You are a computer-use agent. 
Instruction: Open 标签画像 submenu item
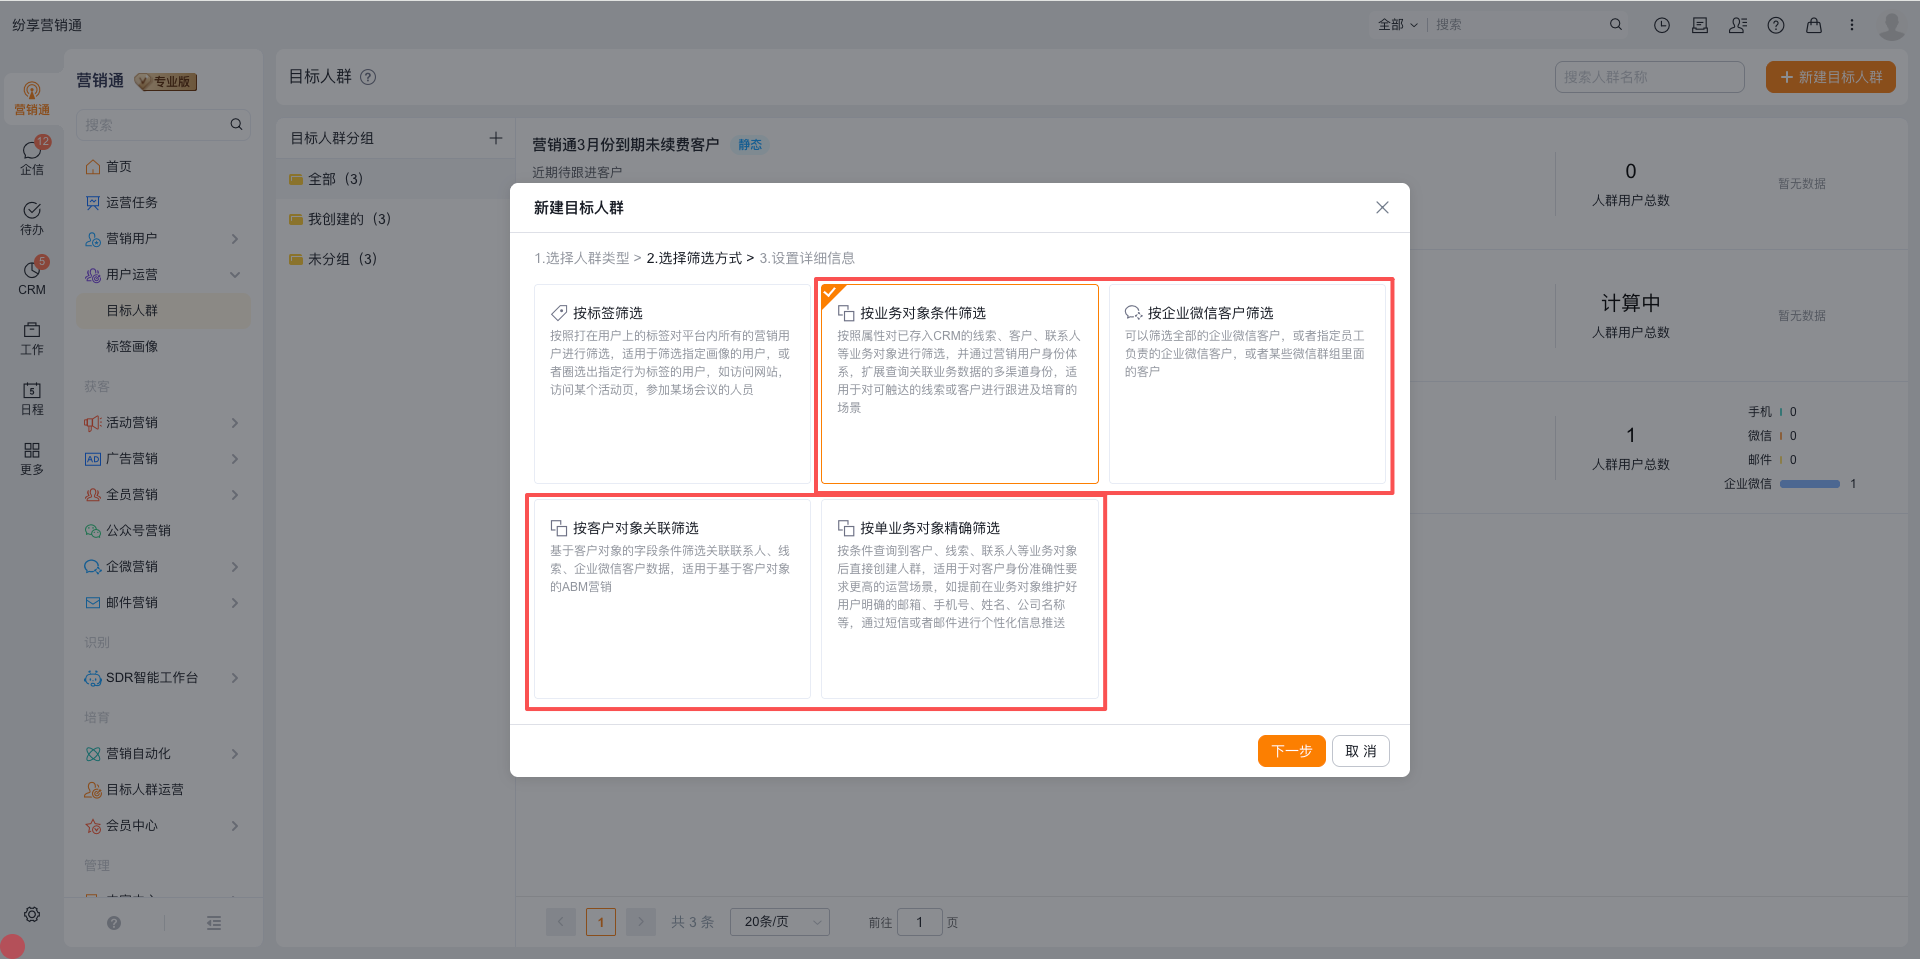tap(163, 347)
